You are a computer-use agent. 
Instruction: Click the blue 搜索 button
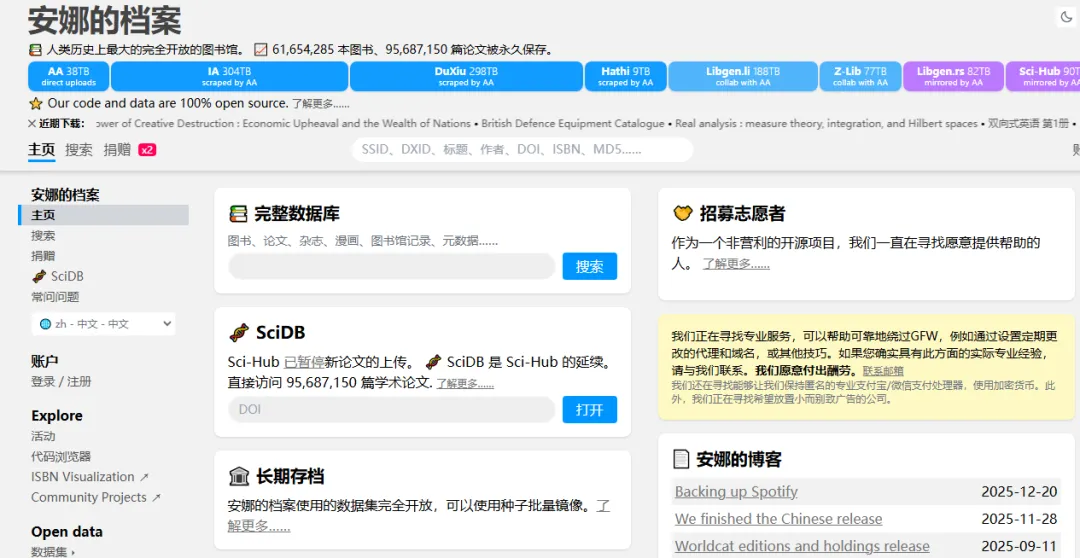(590, 267)
